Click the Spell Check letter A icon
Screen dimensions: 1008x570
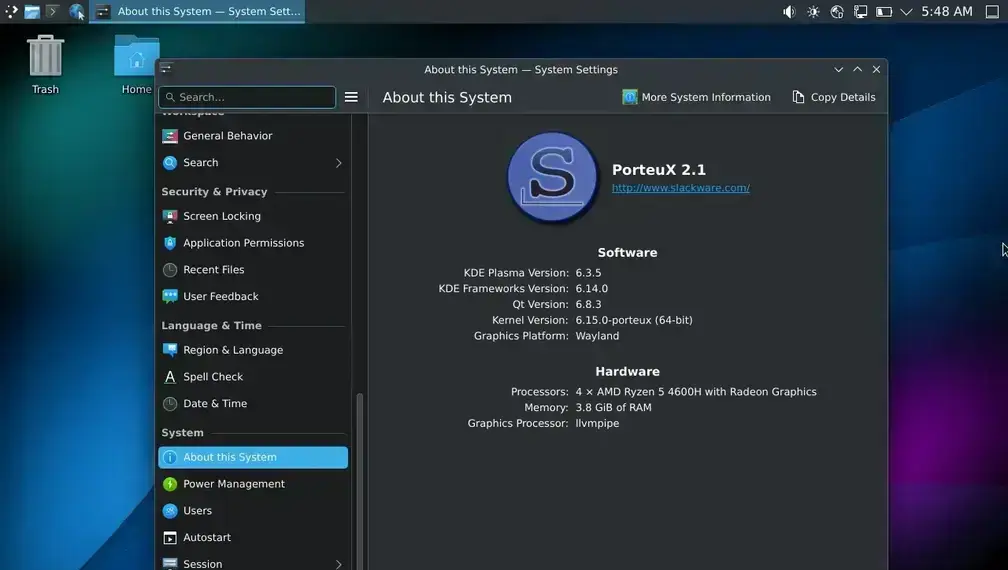[x=170, y=377]
